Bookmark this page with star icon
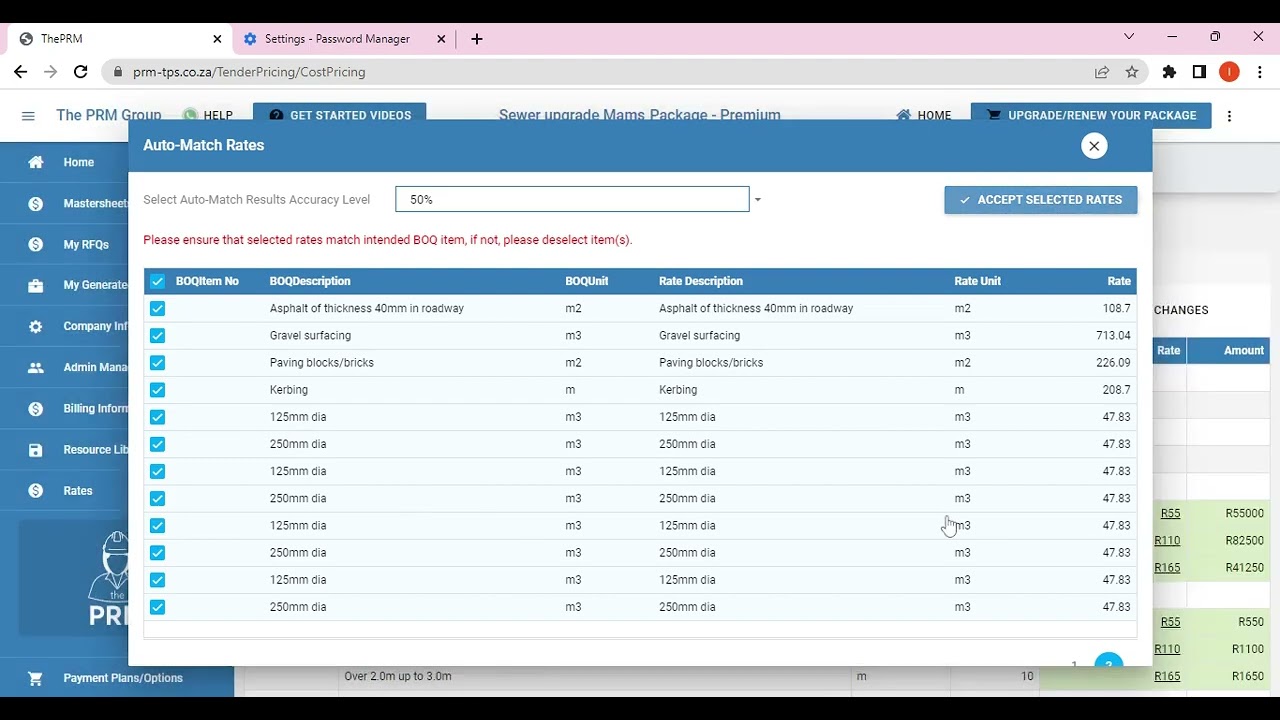Viewport: 1280px width, 720px height. coord(1132,72)
